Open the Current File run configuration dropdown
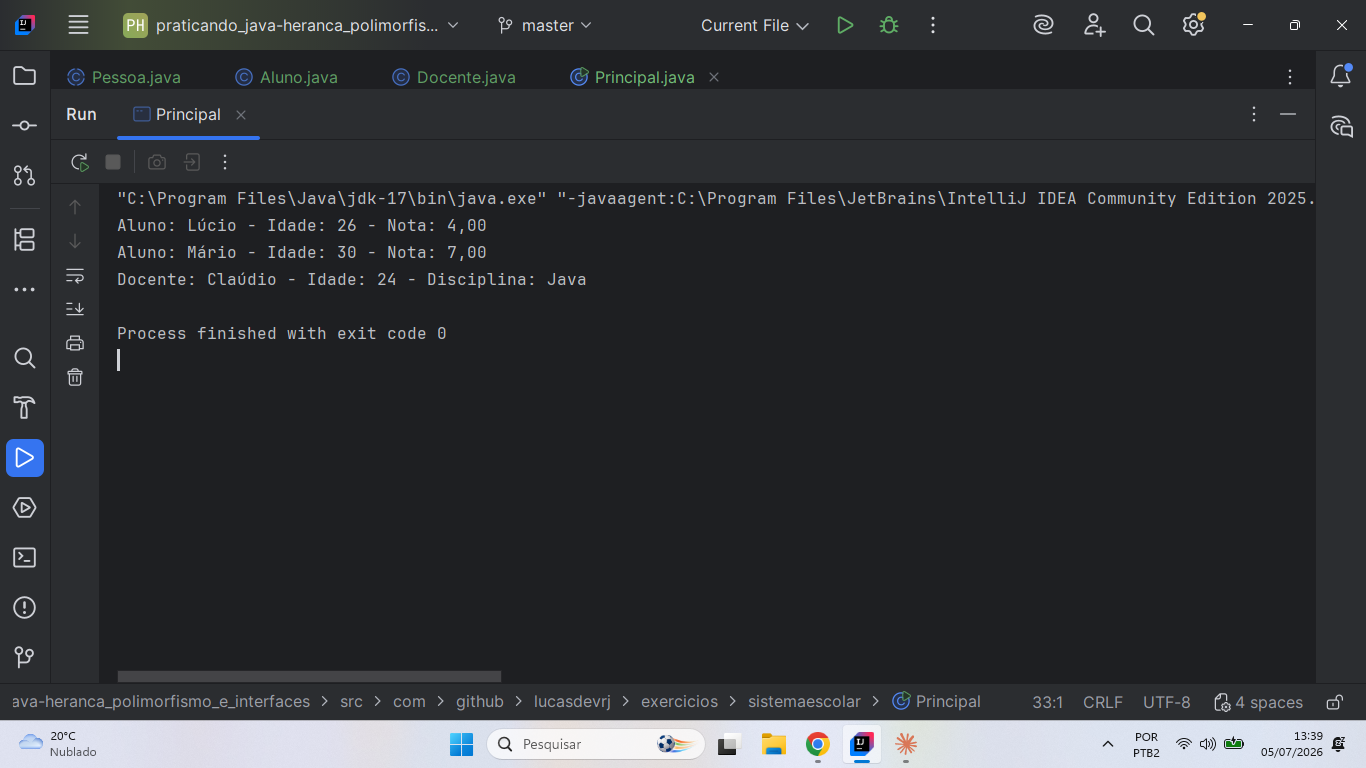The height and width of the screenshot is (768, 1366). point(755,26)
